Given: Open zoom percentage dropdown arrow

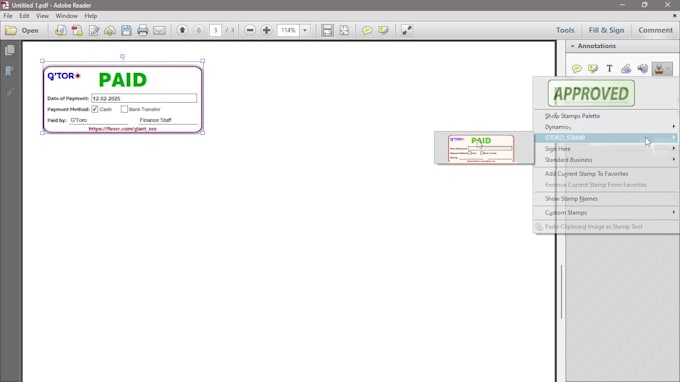Looking at the screenshot, I should pyautogui.click(x=305, y=30).
